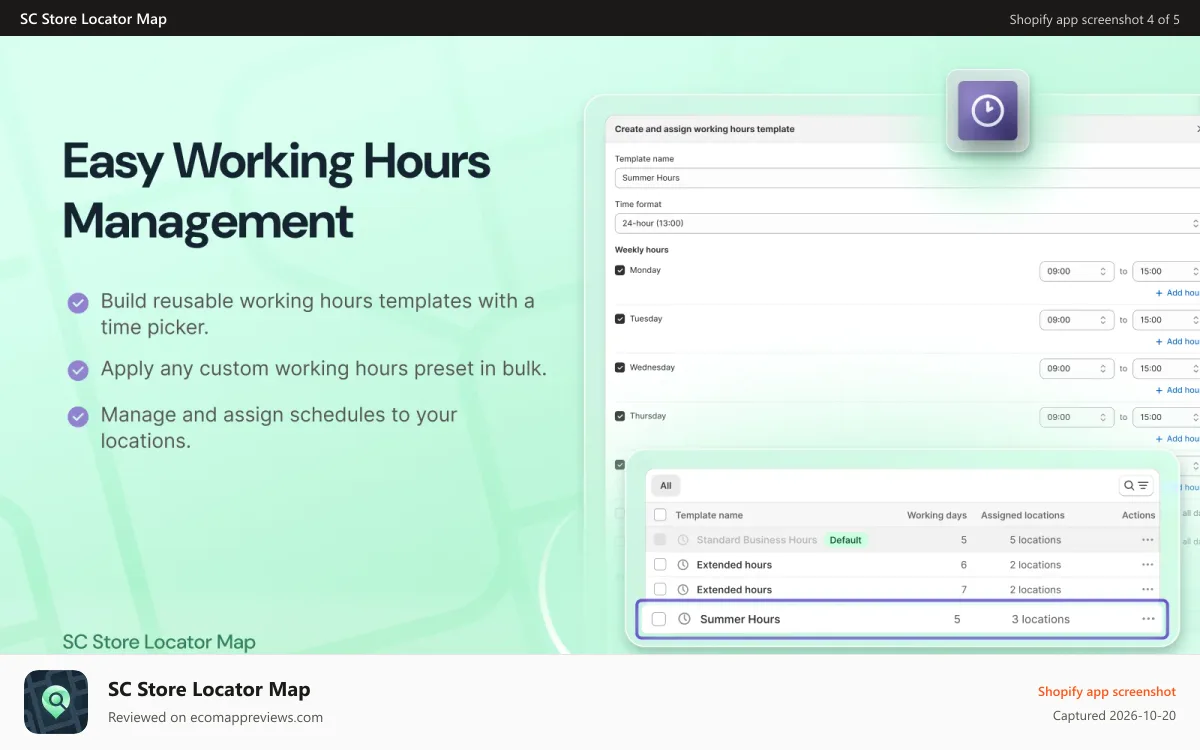This screenshot has height=750, width=1200.
Task: Click Add hours link under Tuesday
Action: (x=1177, y=341)
